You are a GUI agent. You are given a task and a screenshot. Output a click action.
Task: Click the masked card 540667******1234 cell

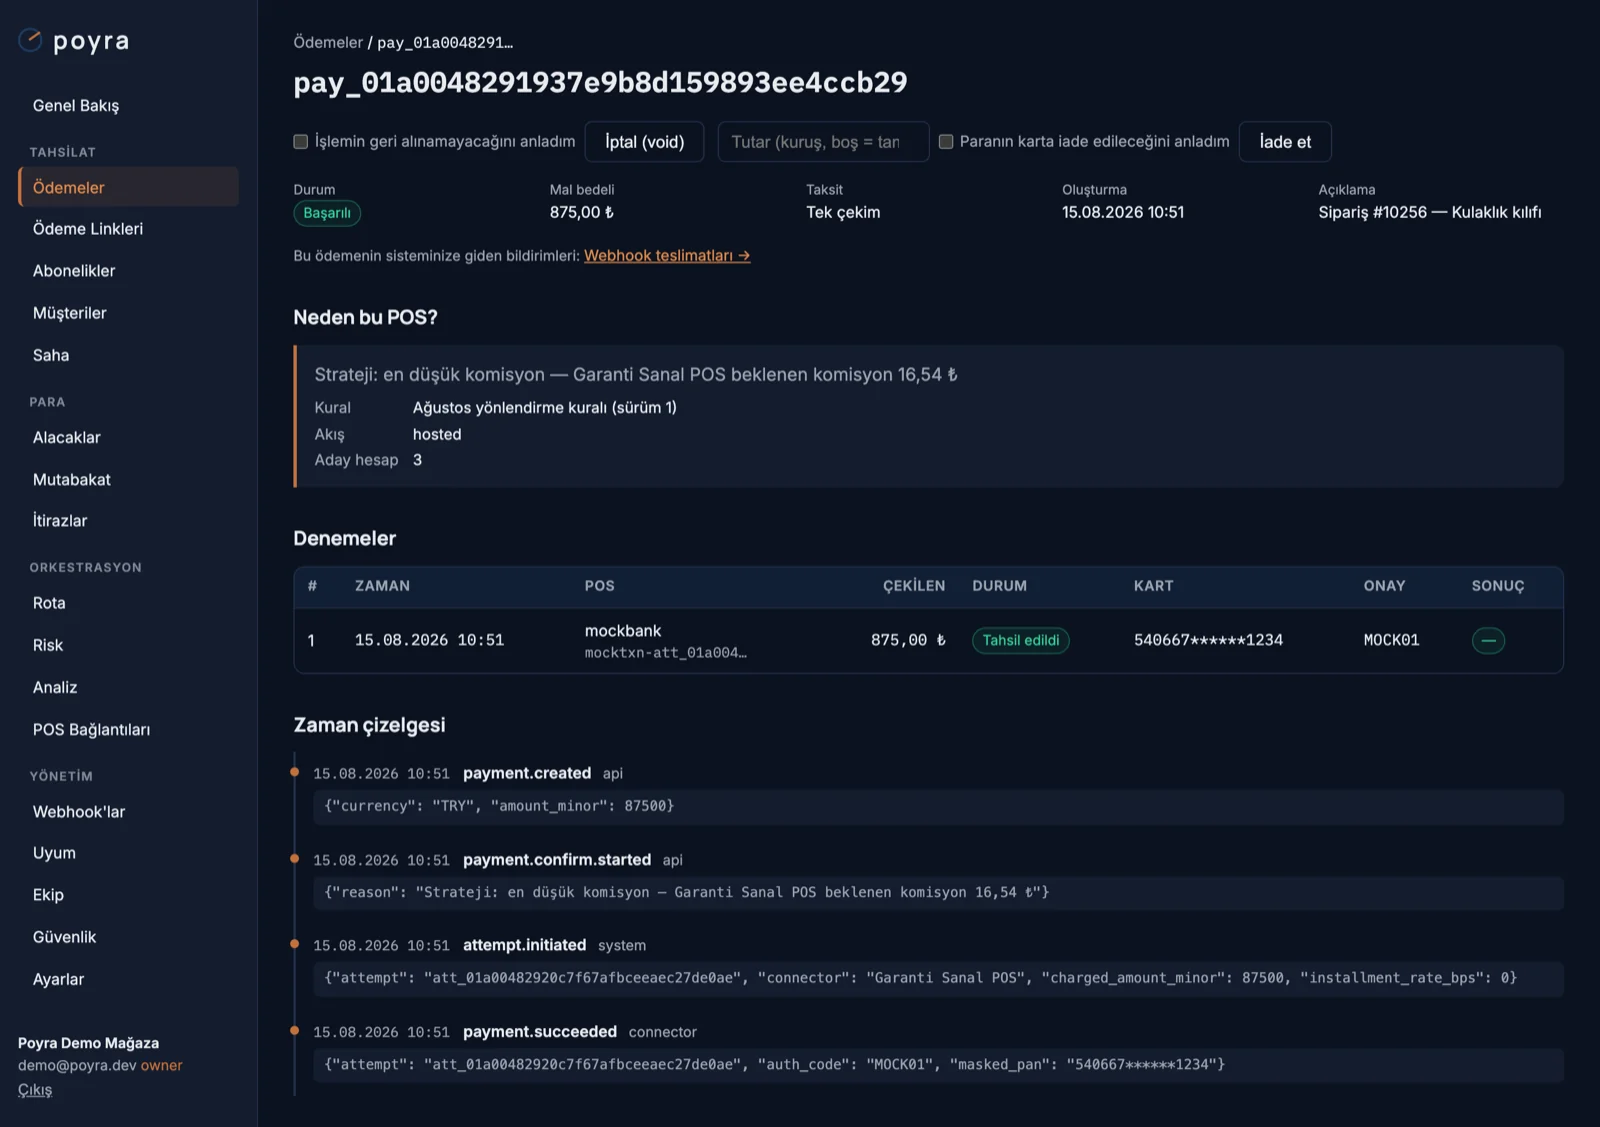pyautogui.click(x=1208, y=640)
